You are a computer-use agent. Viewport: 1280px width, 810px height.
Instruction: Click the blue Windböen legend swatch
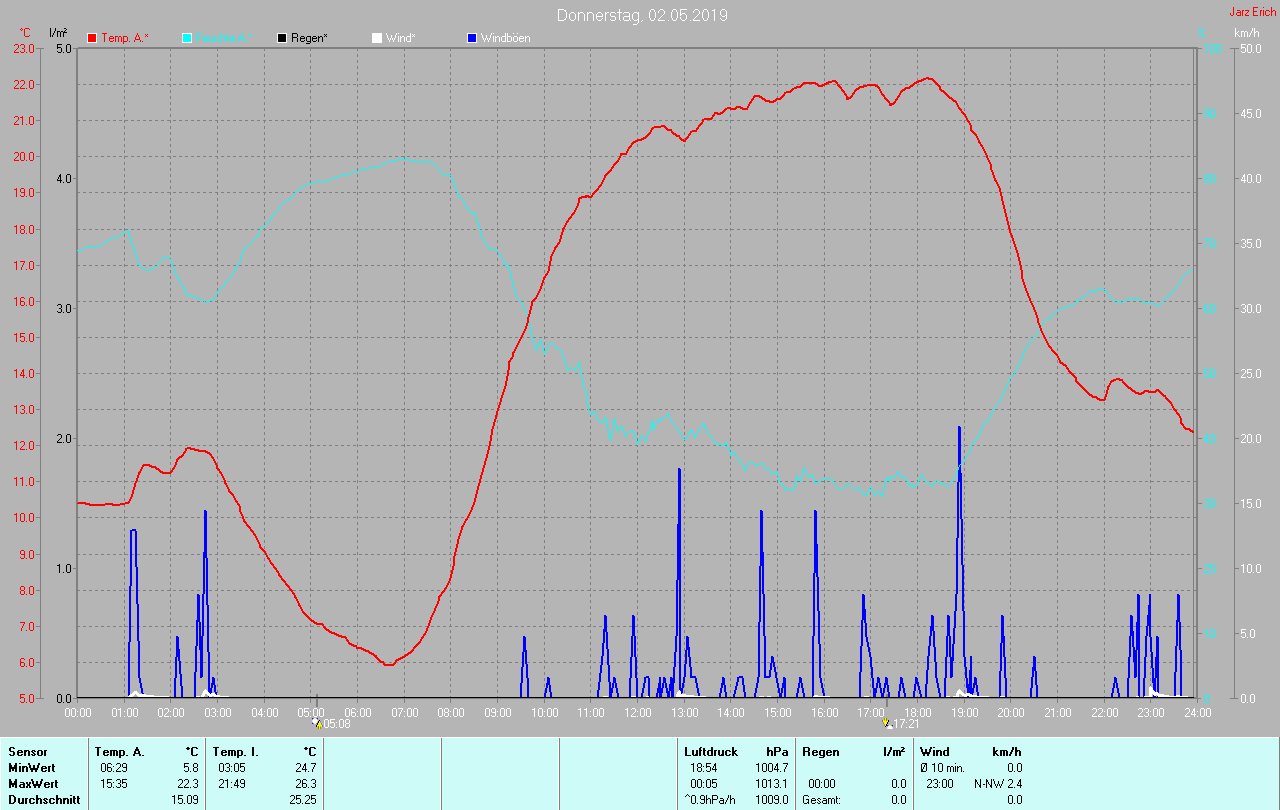[x=472, y=38]
